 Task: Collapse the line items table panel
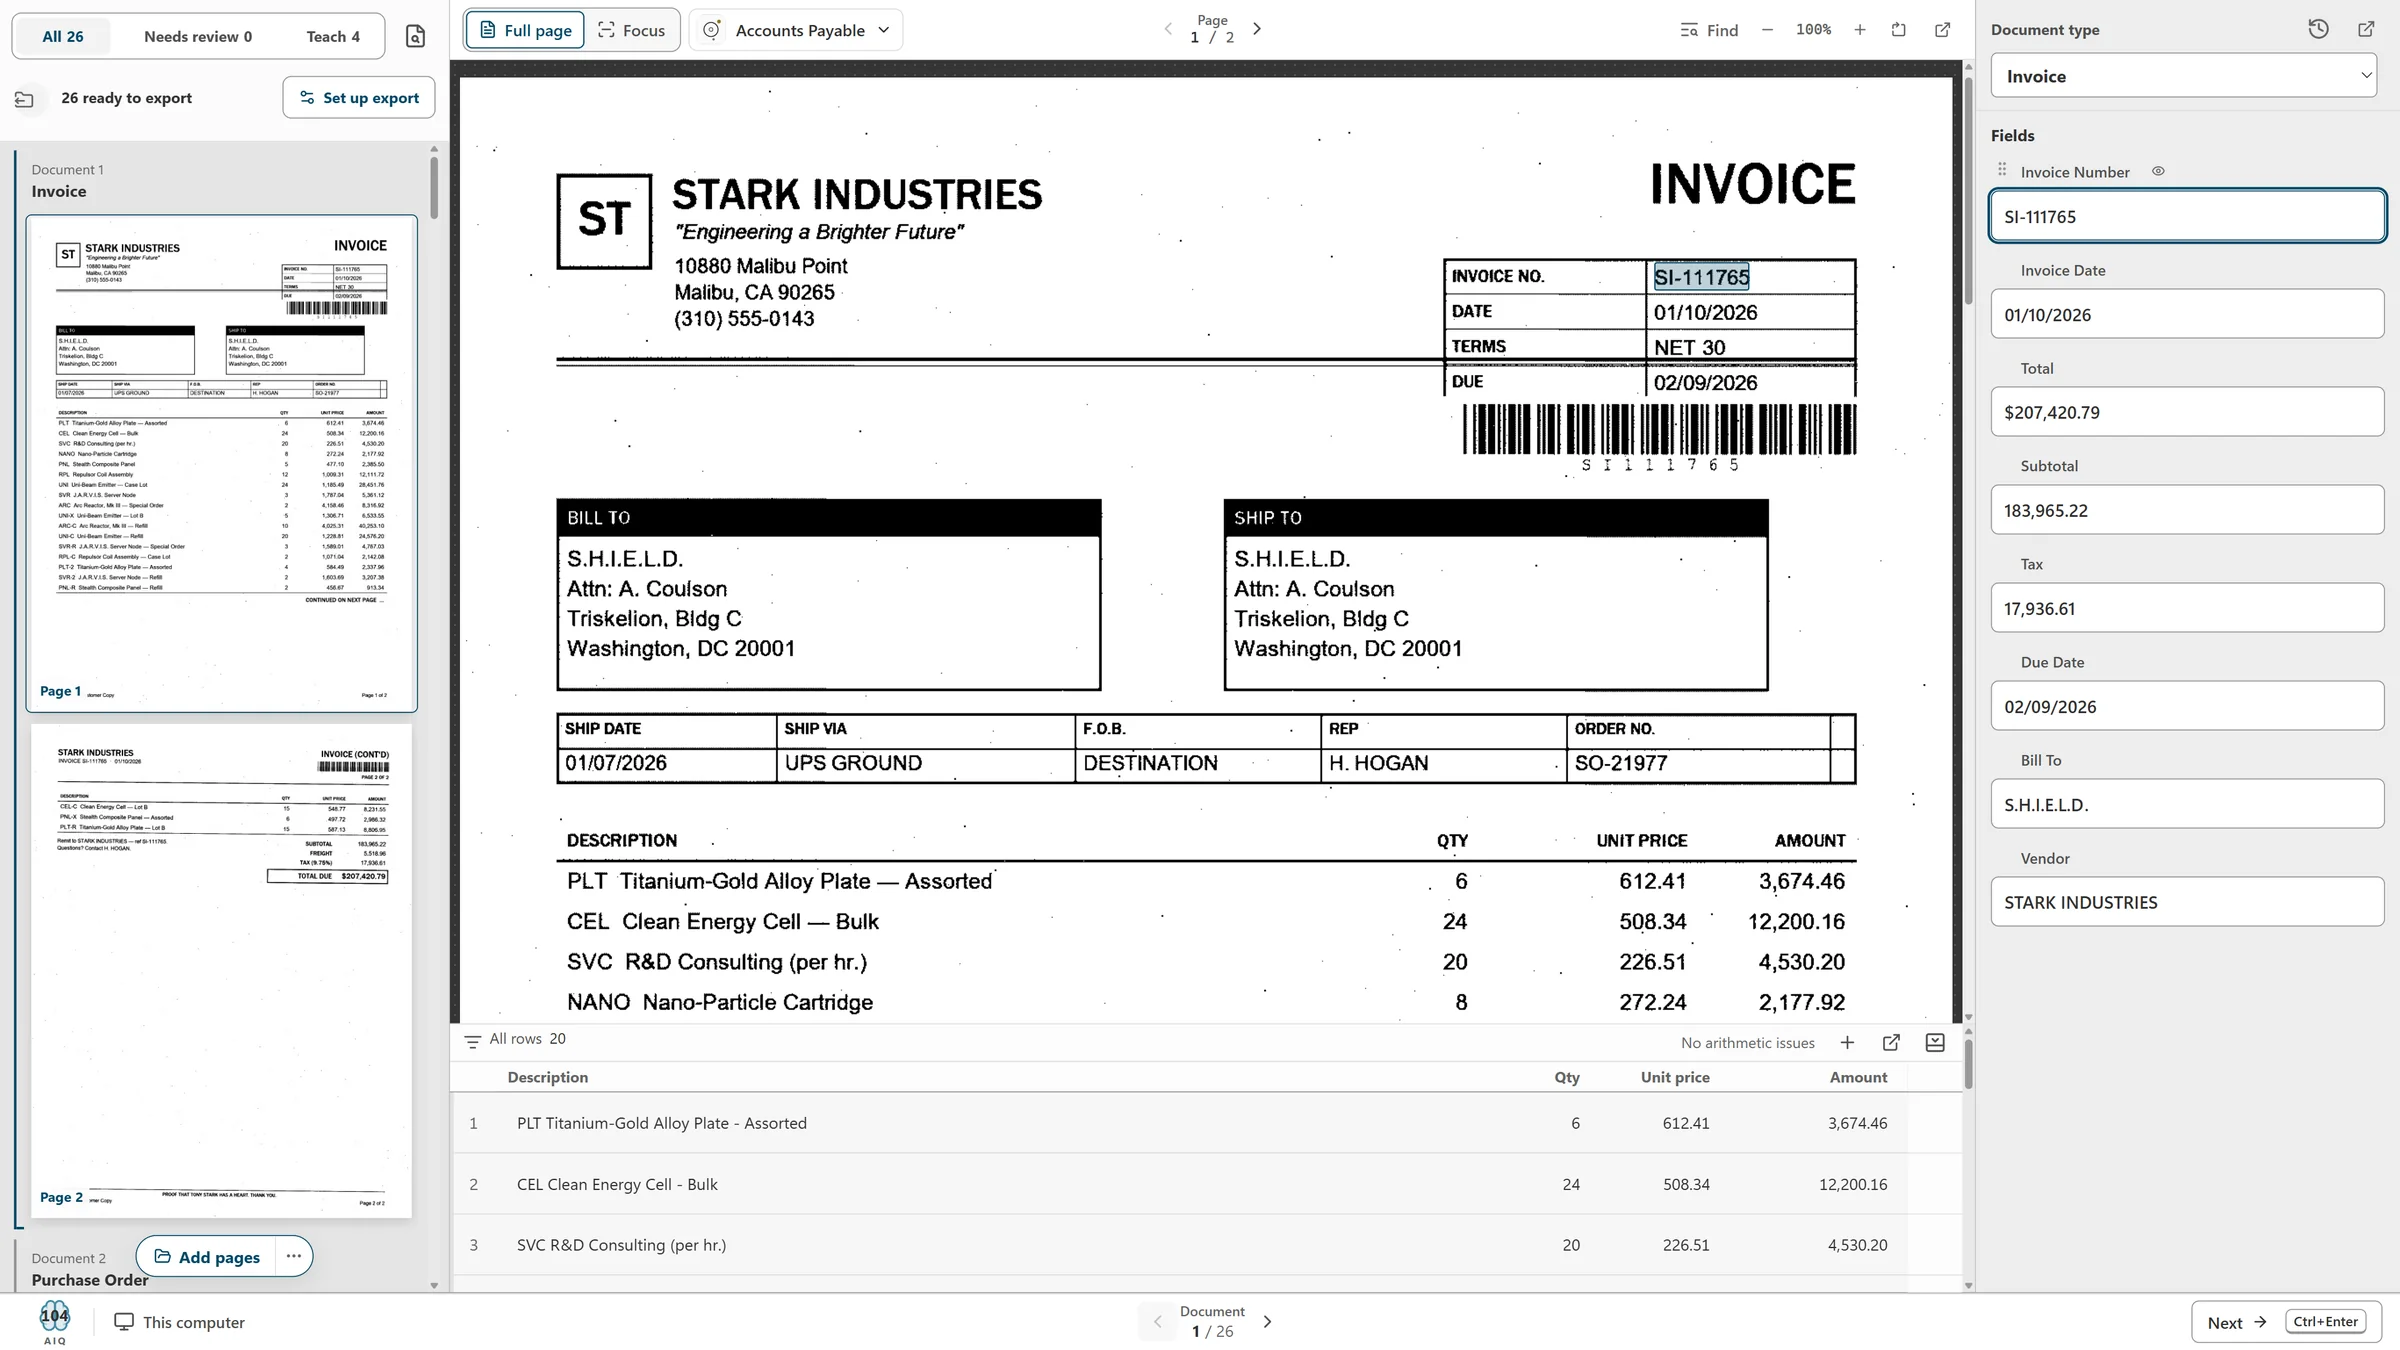click(1935, 1043)
